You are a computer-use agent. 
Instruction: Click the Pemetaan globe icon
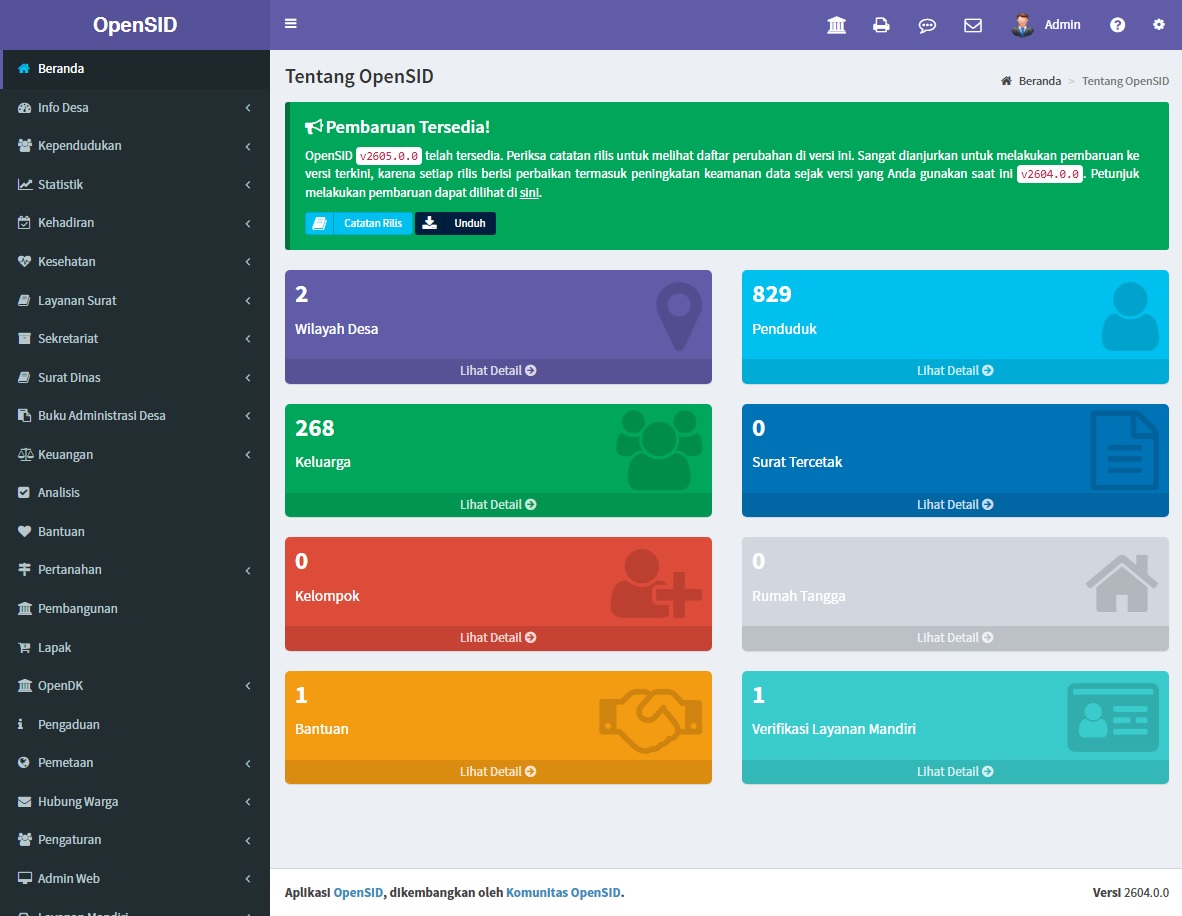click(23, 763)
